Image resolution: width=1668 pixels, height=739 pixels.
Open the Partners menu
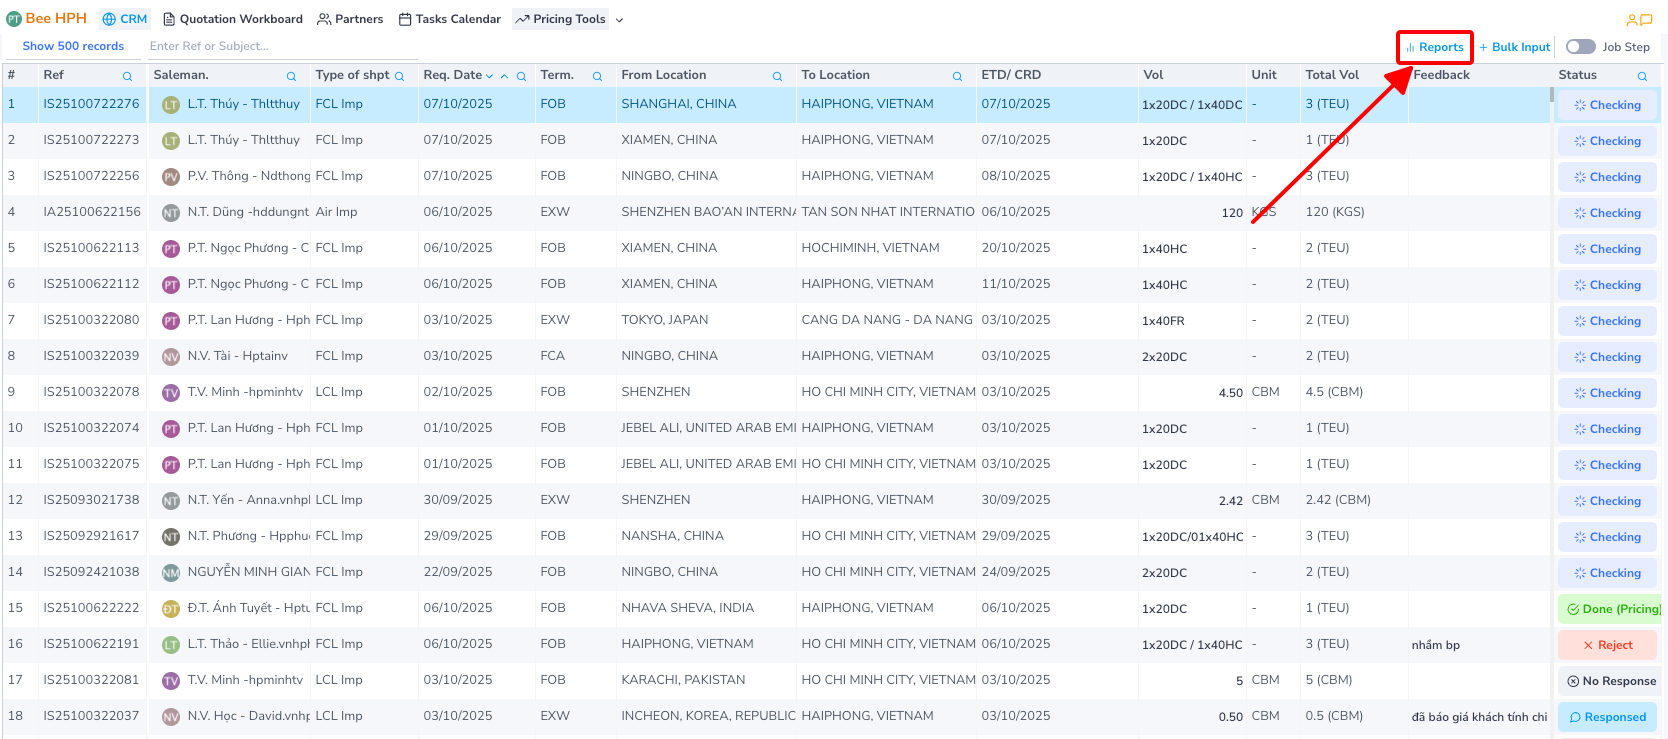tap(350, 19)
